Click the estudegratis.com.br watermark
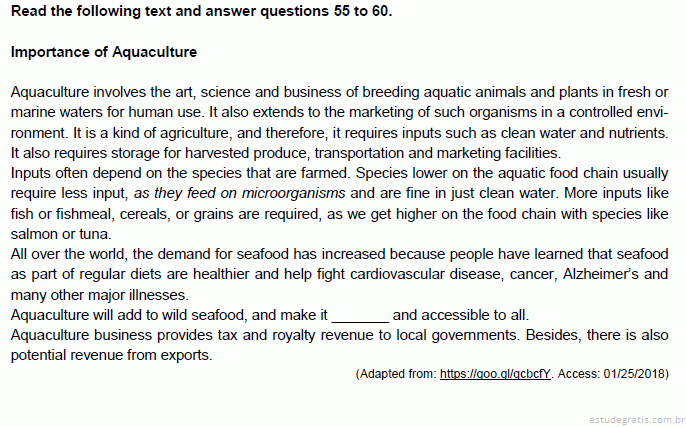 [637, 420]
